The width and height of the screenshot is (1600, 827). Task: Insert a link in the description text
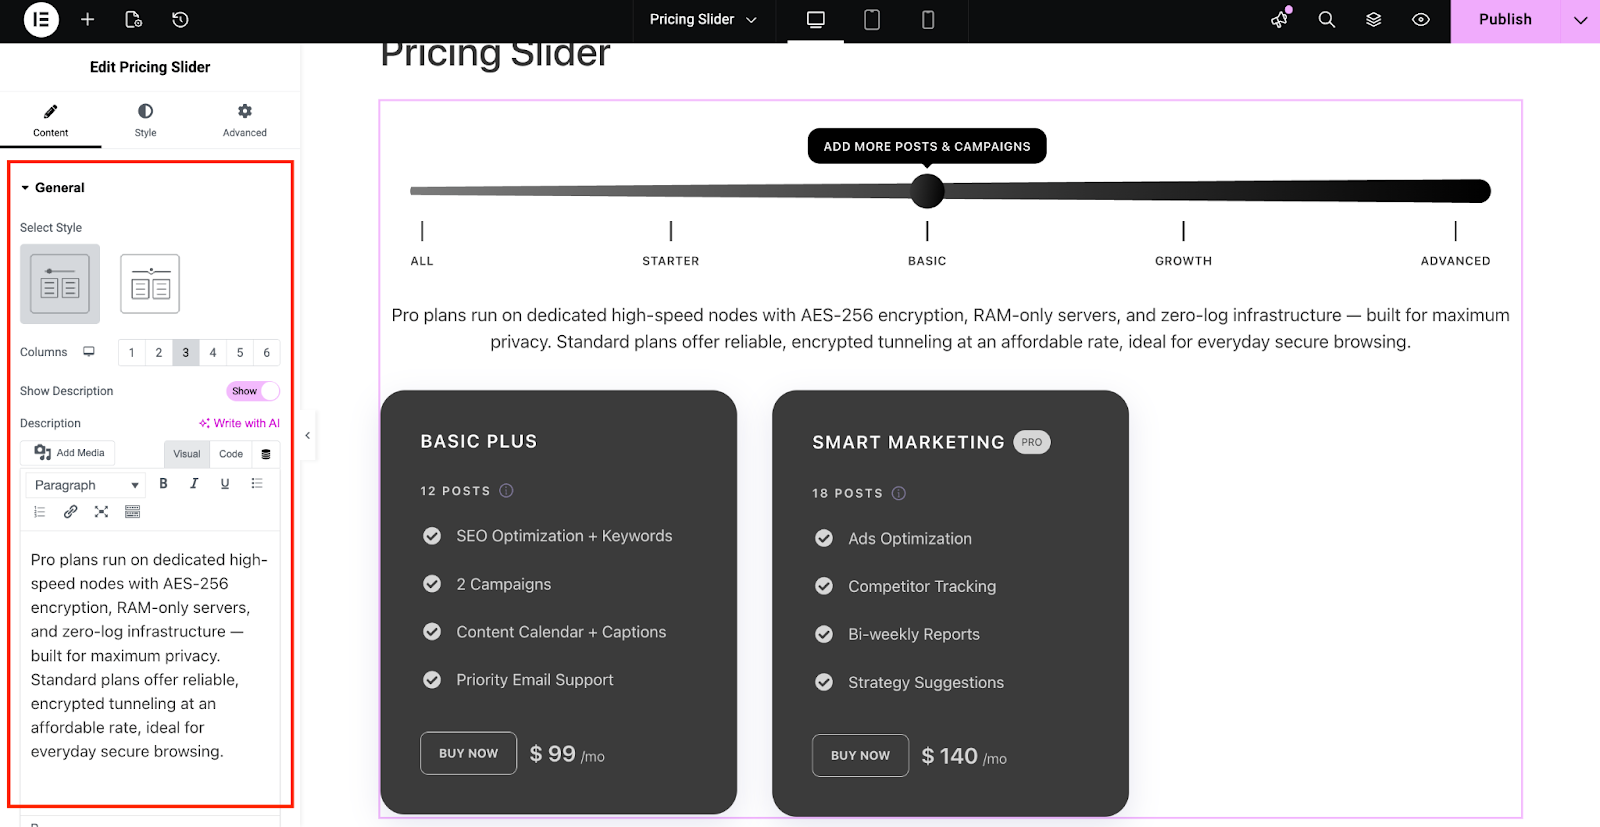tap(70, 511)
